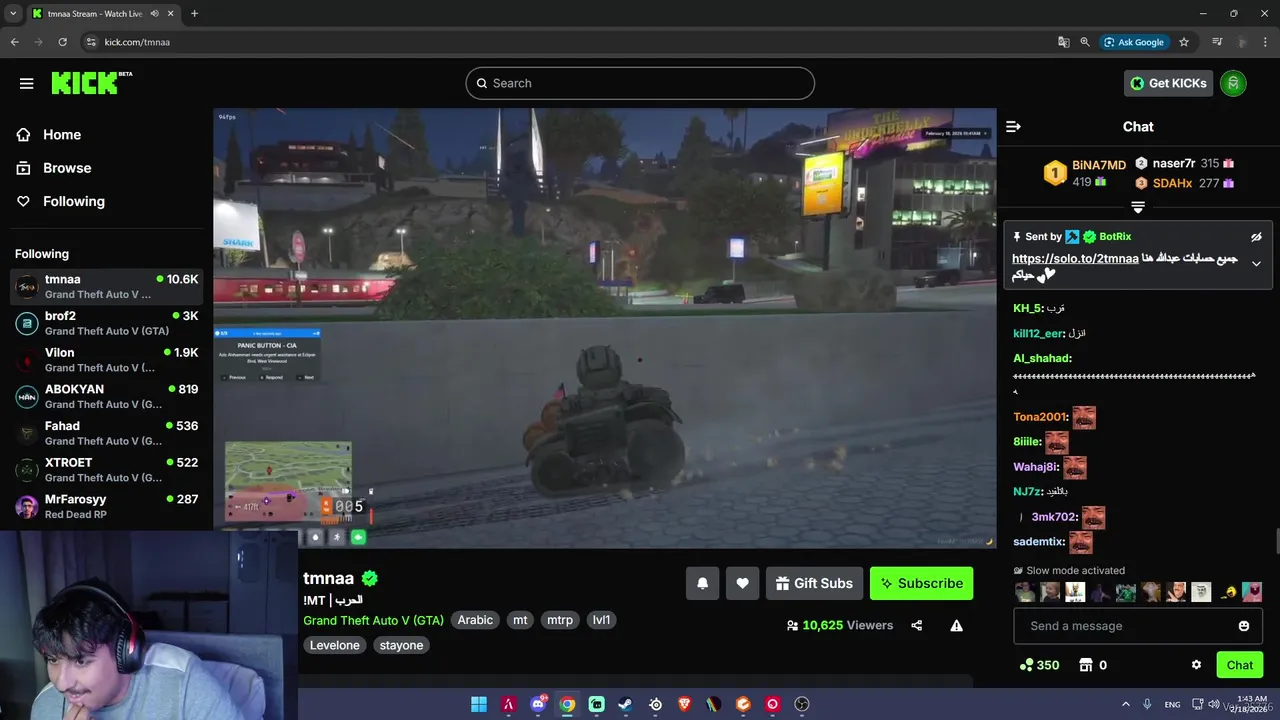The image size is (1280, 720).
Task: Click the Gift Subs button
Action: coord(814,583)
